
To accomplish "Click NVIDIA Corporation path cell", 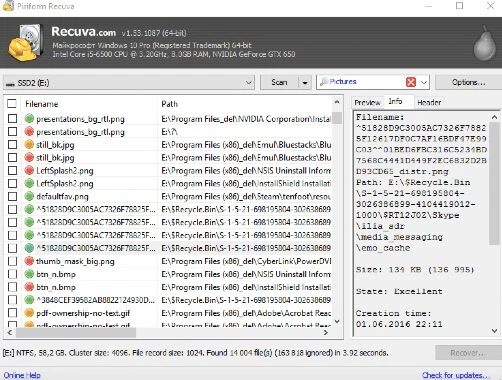I will click(246, 119).
